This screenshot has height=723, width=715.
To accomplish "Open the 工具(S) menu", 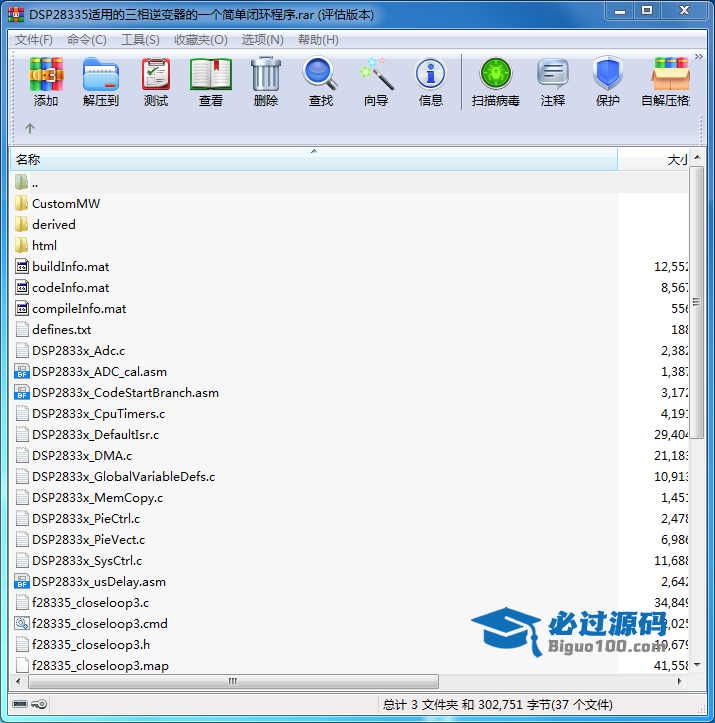I will point(139,40).
